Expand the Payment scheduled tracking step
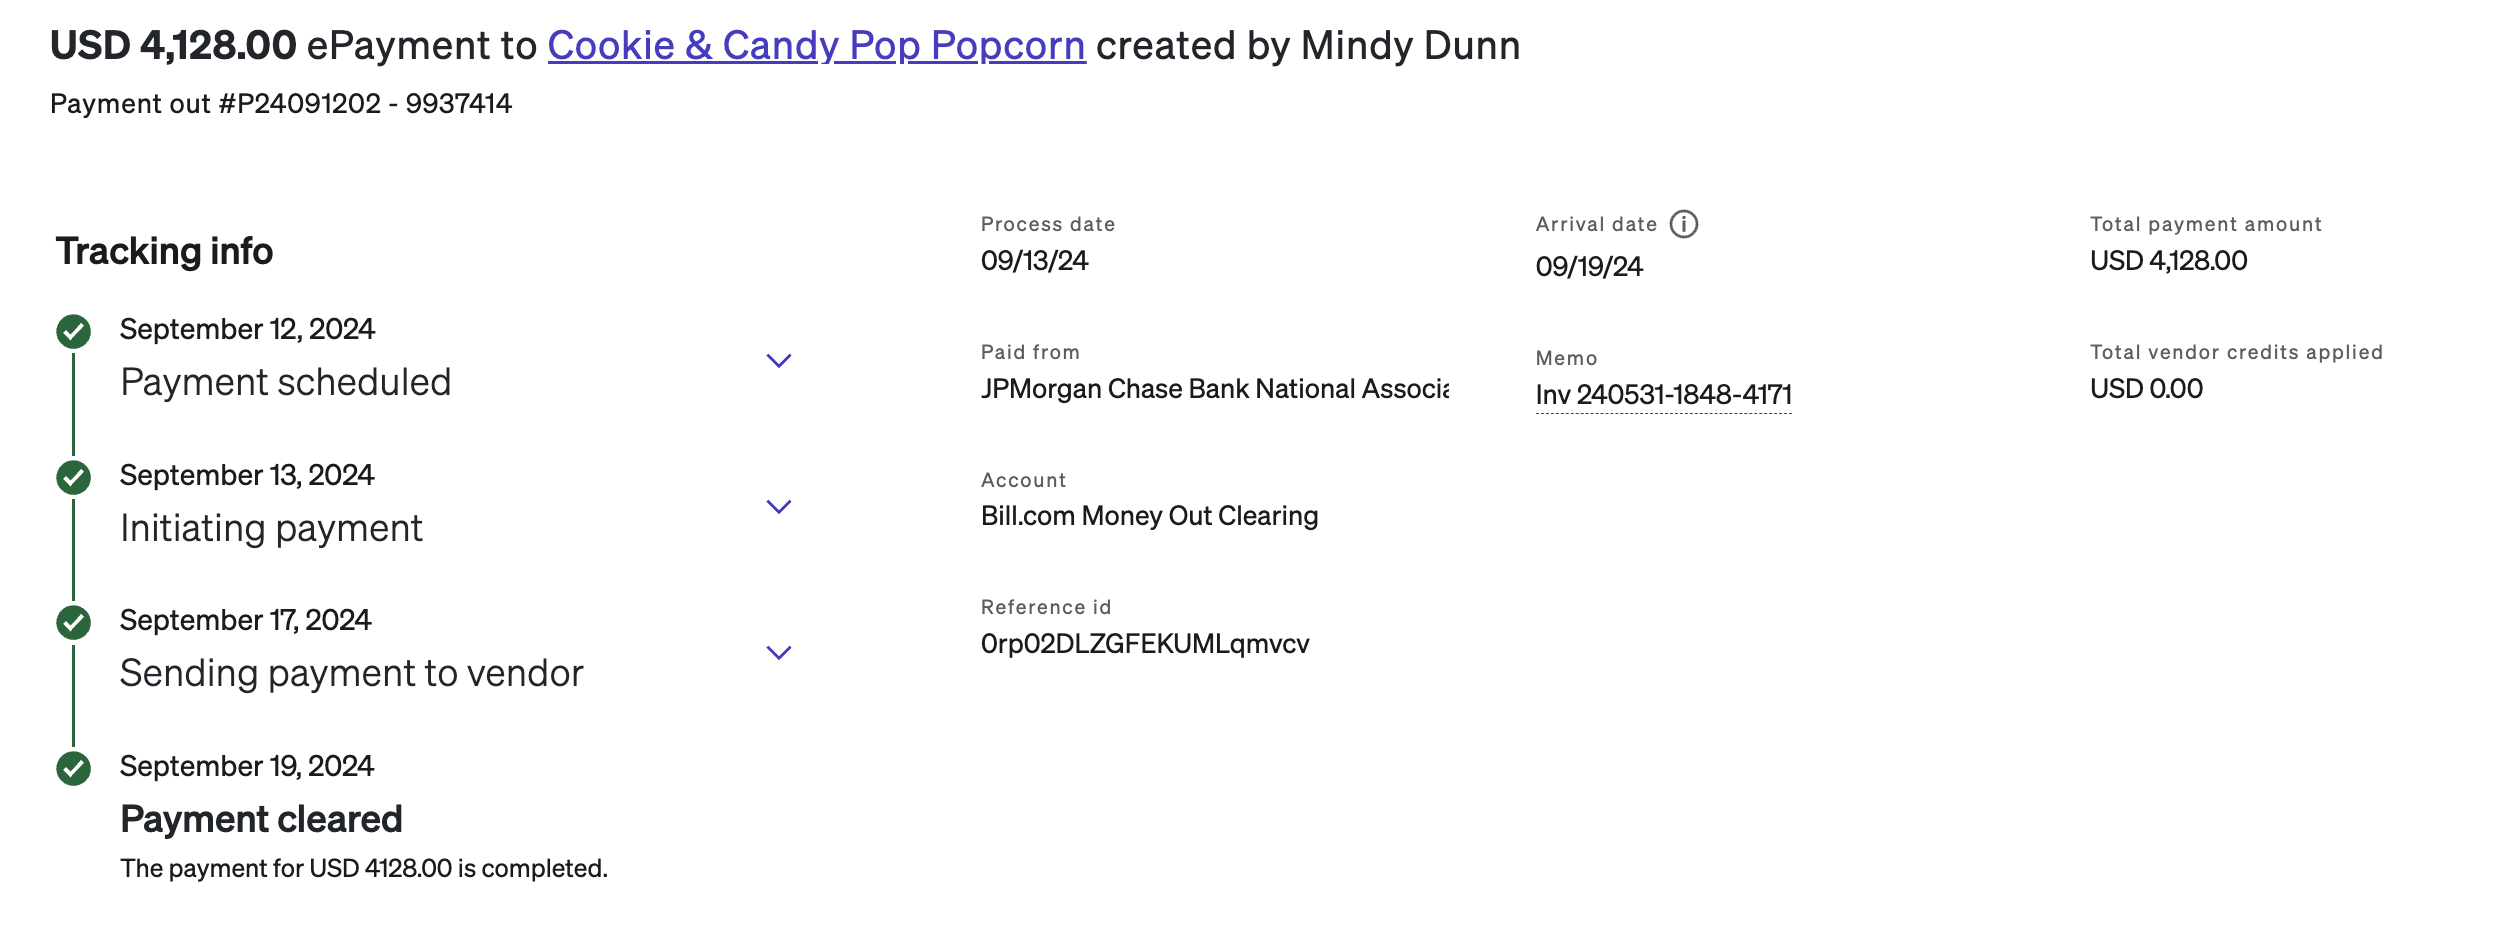The image size is (2498, 938). (778, 360)
